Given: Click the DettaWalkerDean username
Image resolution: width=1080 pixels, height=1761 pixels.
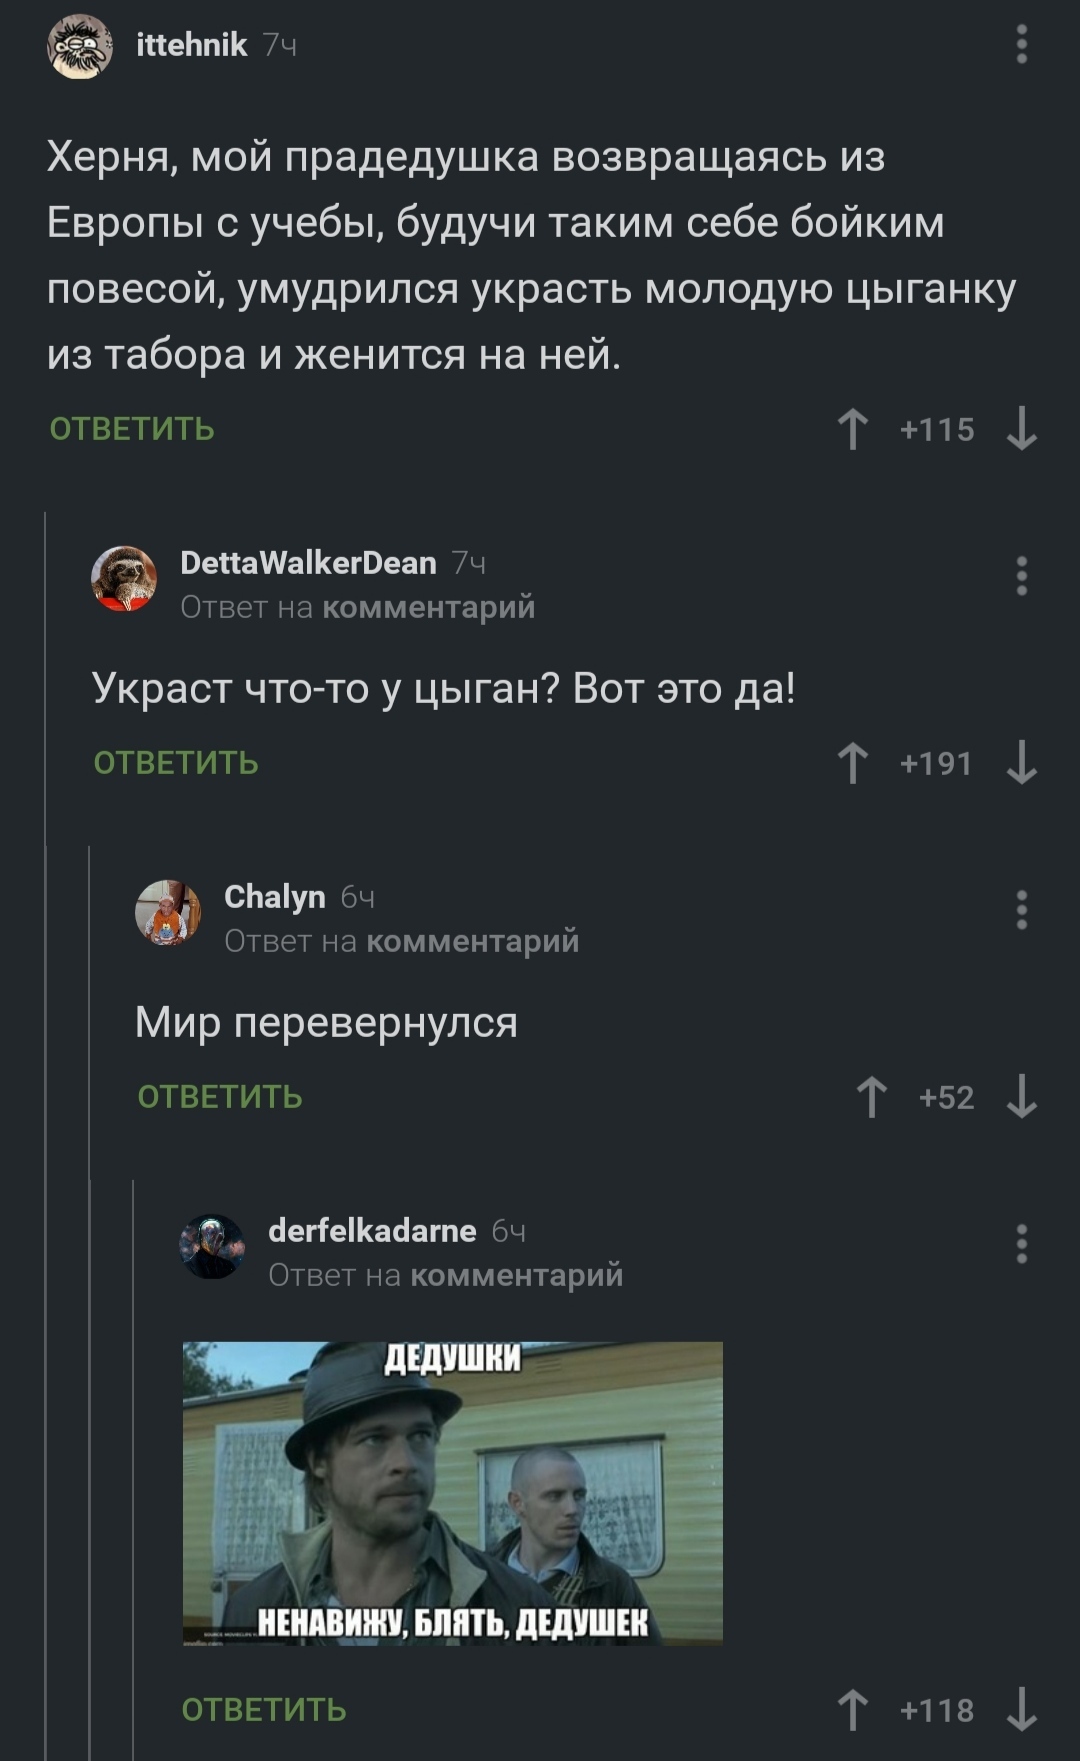Looking at the screenshot, I should pyautogui.click(x=308, y=563).
